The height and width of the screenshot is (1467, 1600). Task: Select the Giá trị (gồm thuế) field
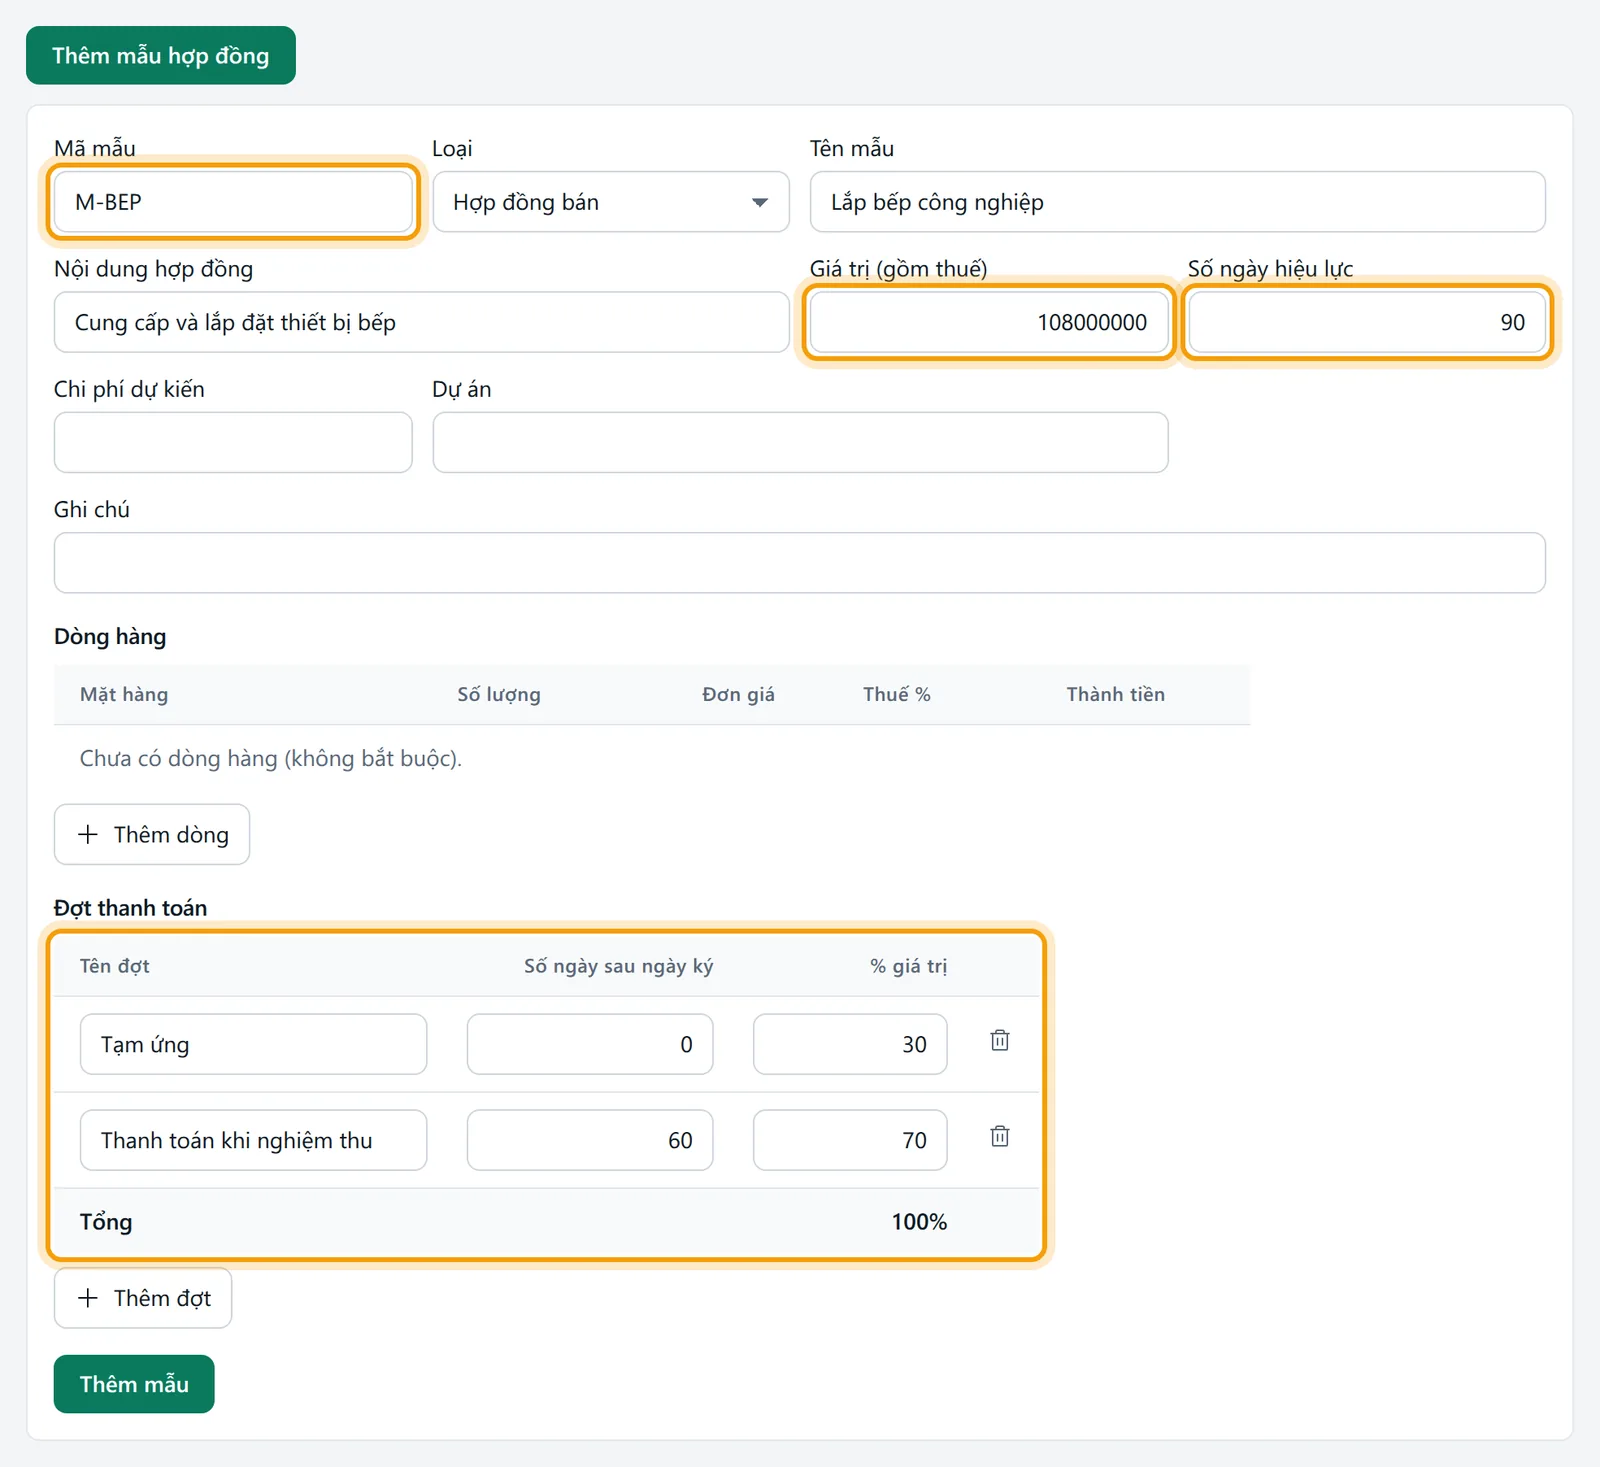point(989,322)
